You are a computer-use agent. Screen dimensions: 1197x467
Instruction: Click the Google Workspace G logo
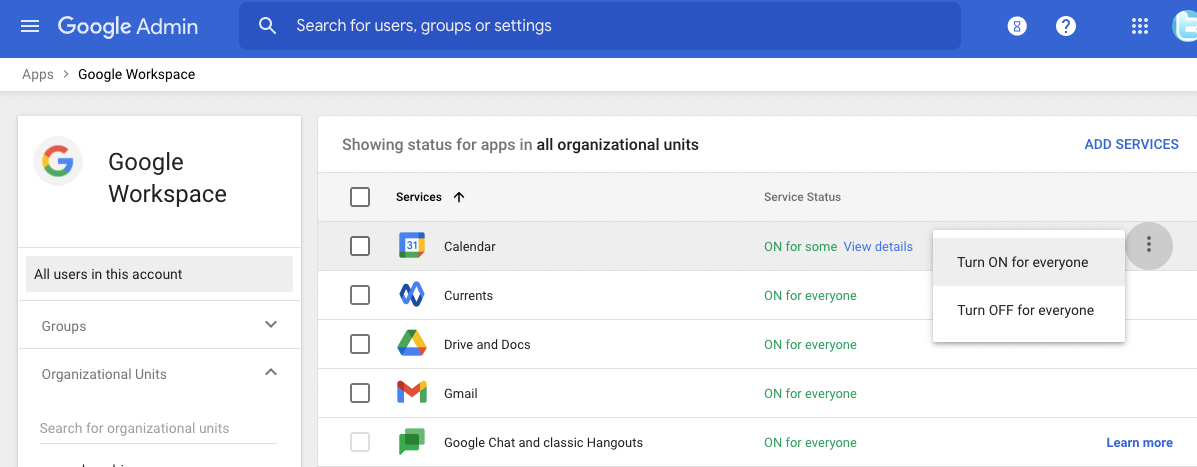click(x=58, y=161)
